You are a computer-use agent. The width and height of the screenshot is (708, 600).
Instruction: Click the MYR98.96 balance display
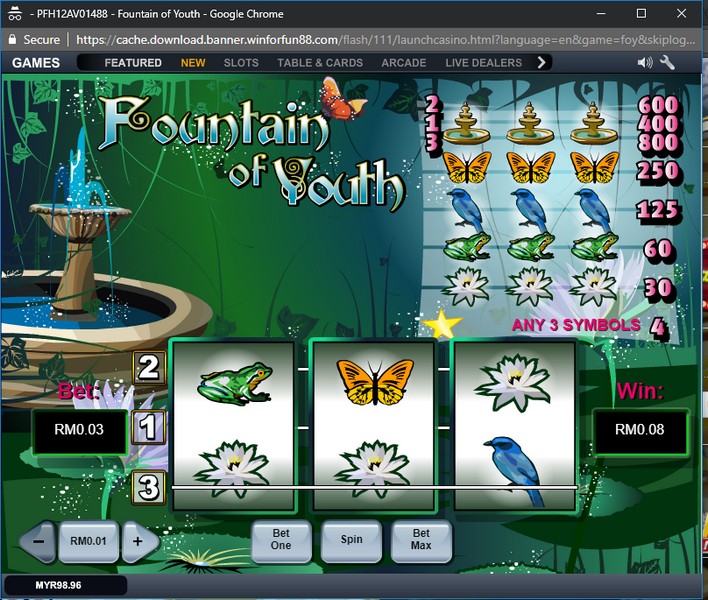[59, 585]
